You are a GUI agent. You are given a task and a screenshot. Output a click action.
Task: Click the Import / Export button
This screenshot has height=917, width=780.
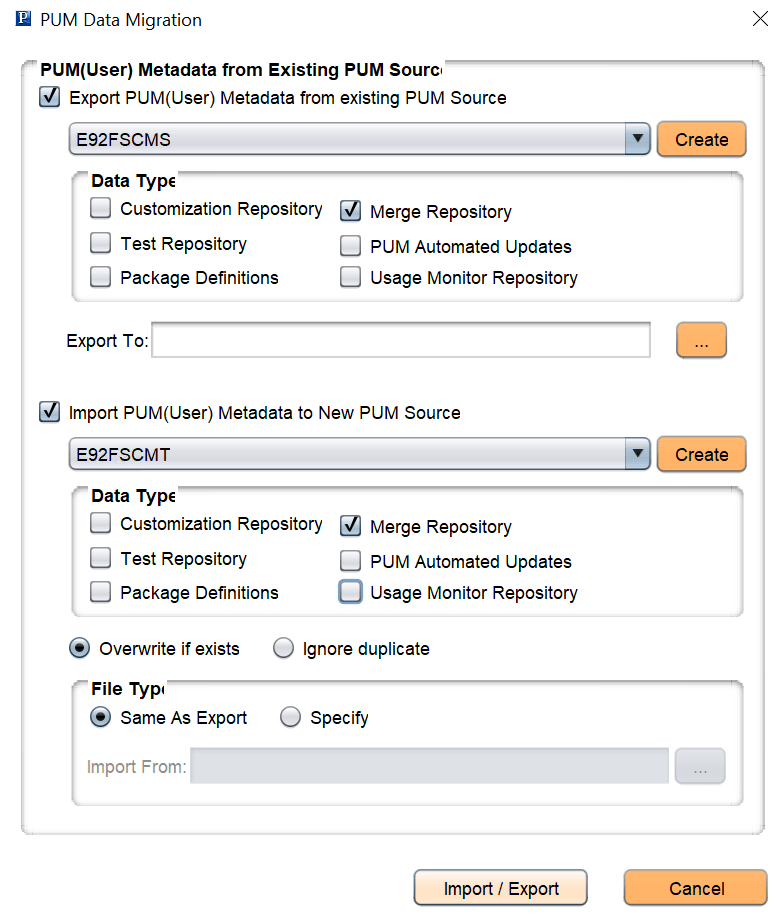tap(500, 887)
